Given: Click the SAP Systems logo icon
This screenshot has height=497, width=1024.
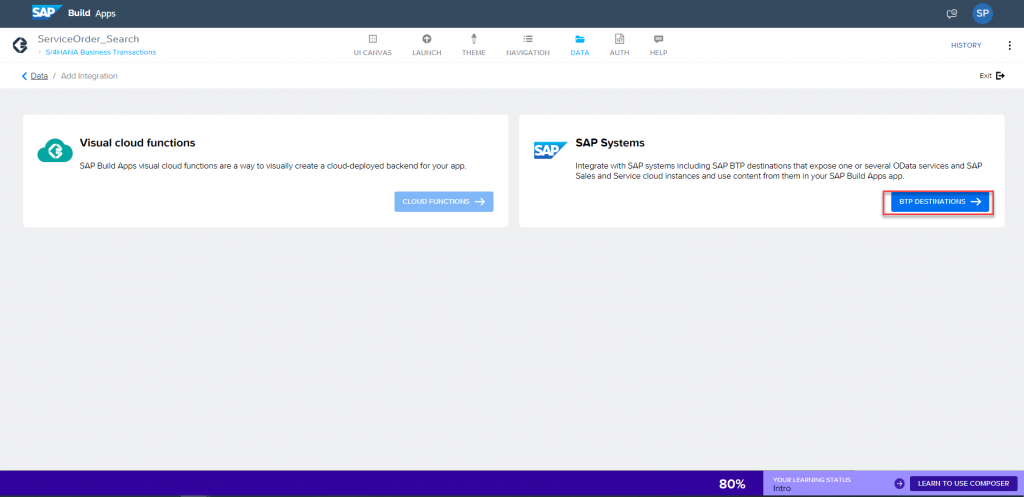Looking at the screenshot, I should click(551, 151).
